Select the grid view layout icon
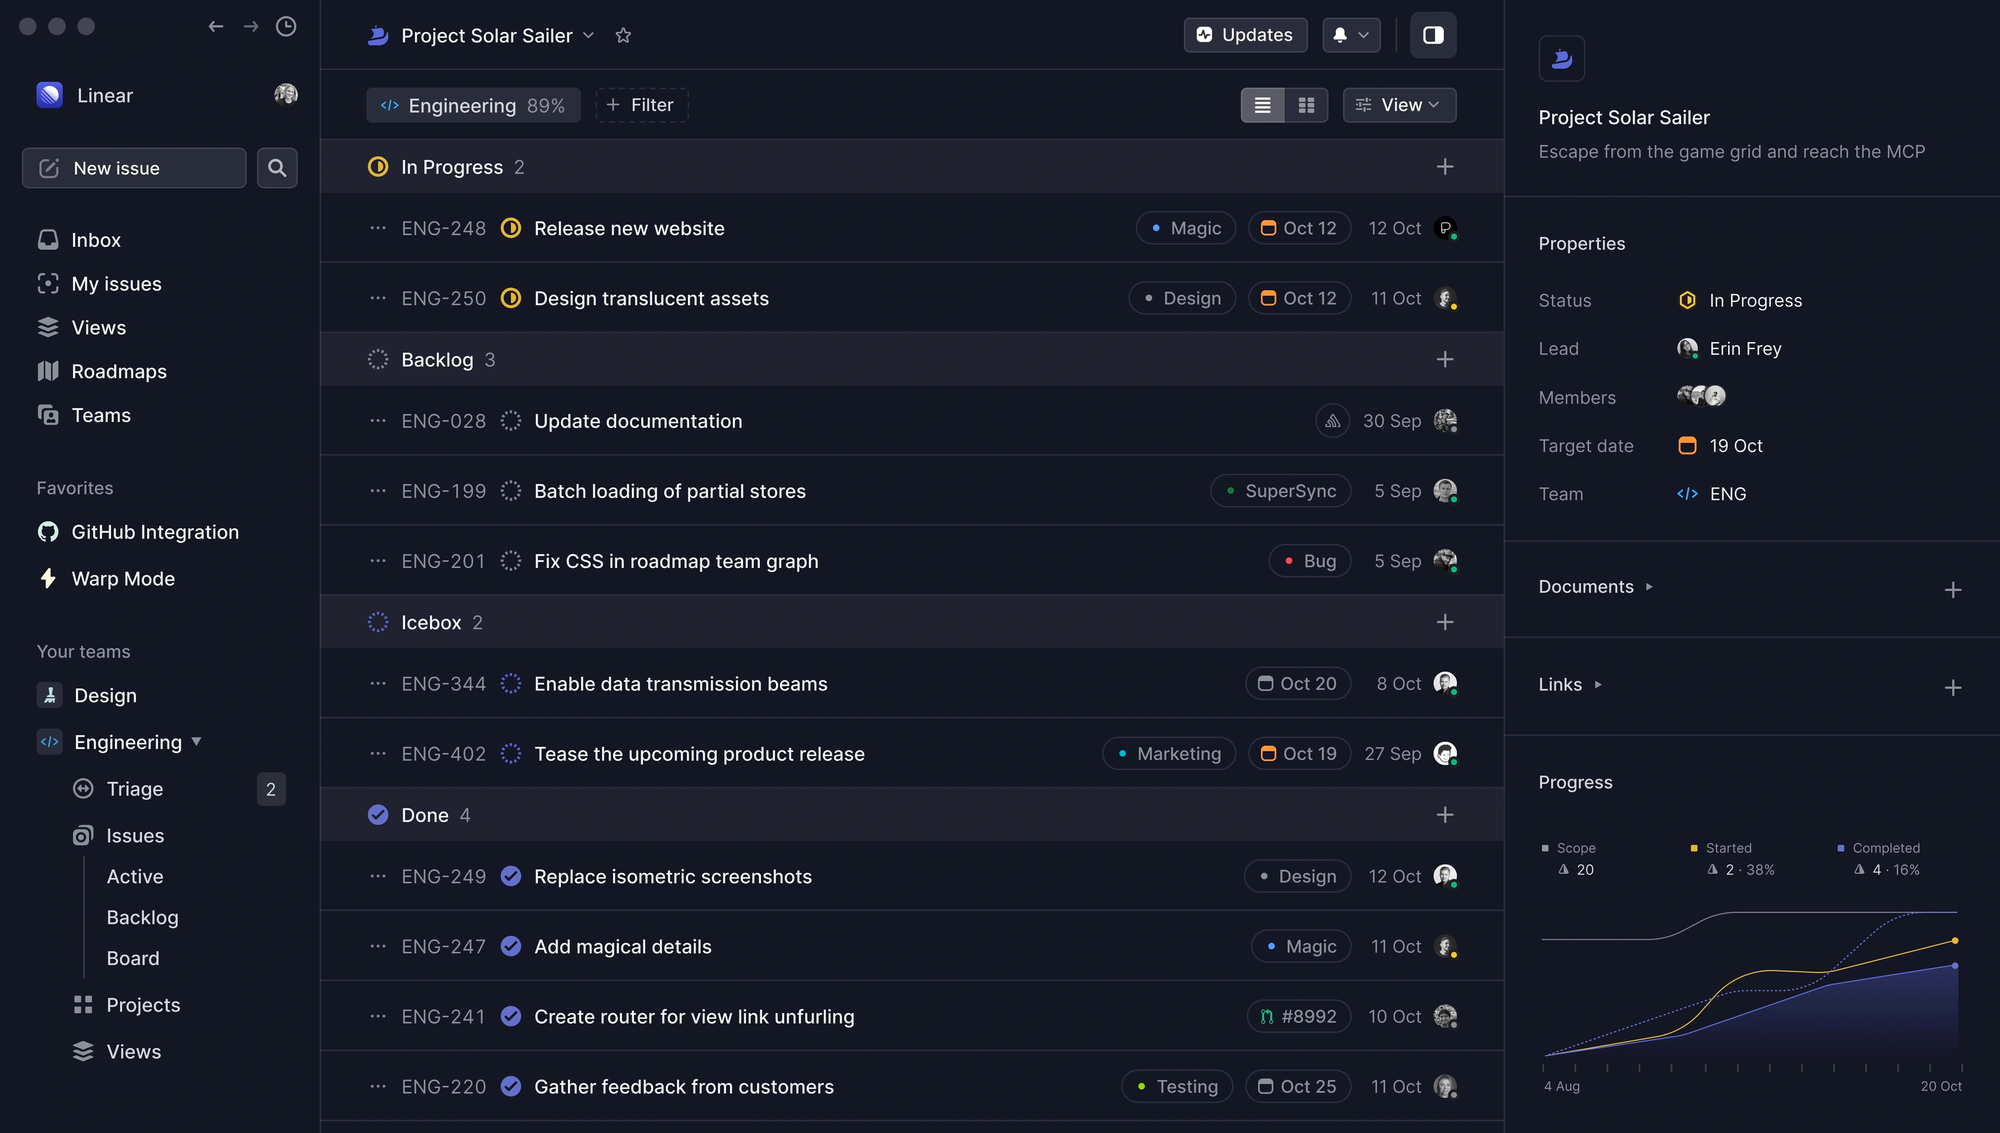Viewport: 2000px width, 1133px height. click(x=1305, y=104)
